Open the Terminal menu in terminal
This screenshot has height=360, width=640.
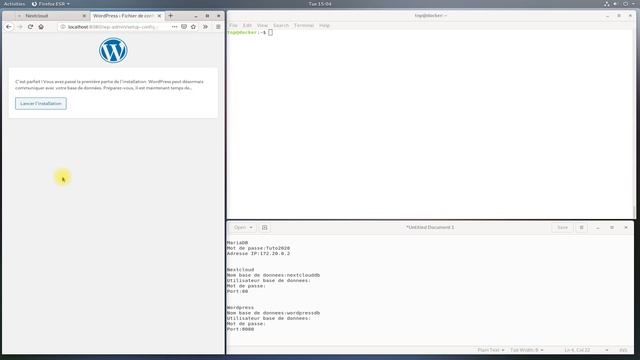pos(304,25)
